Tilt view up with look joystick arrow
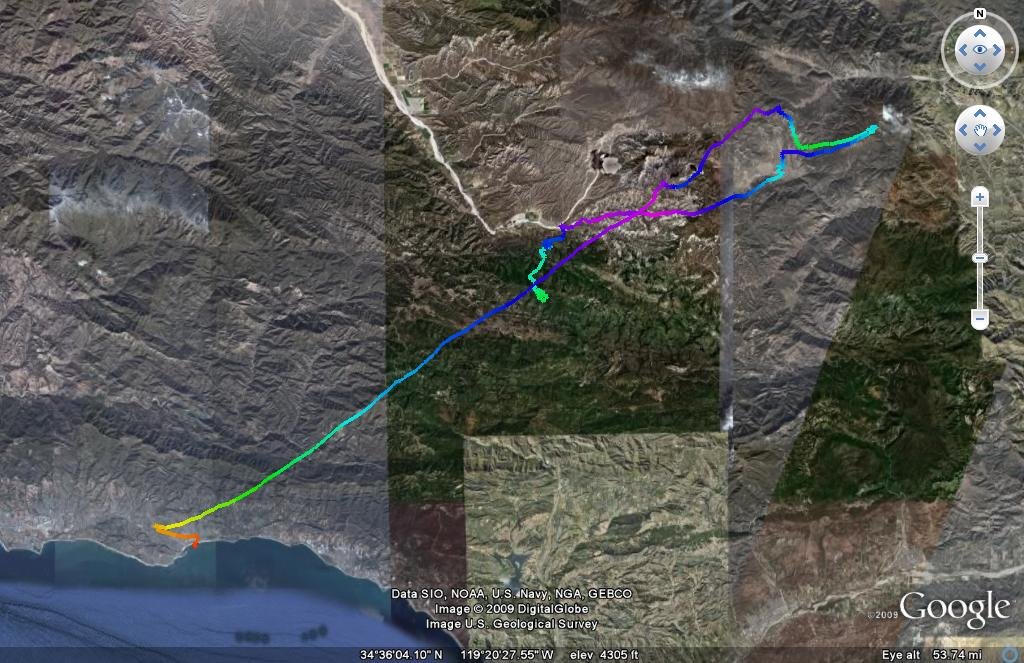 click(x=980, y=33)
